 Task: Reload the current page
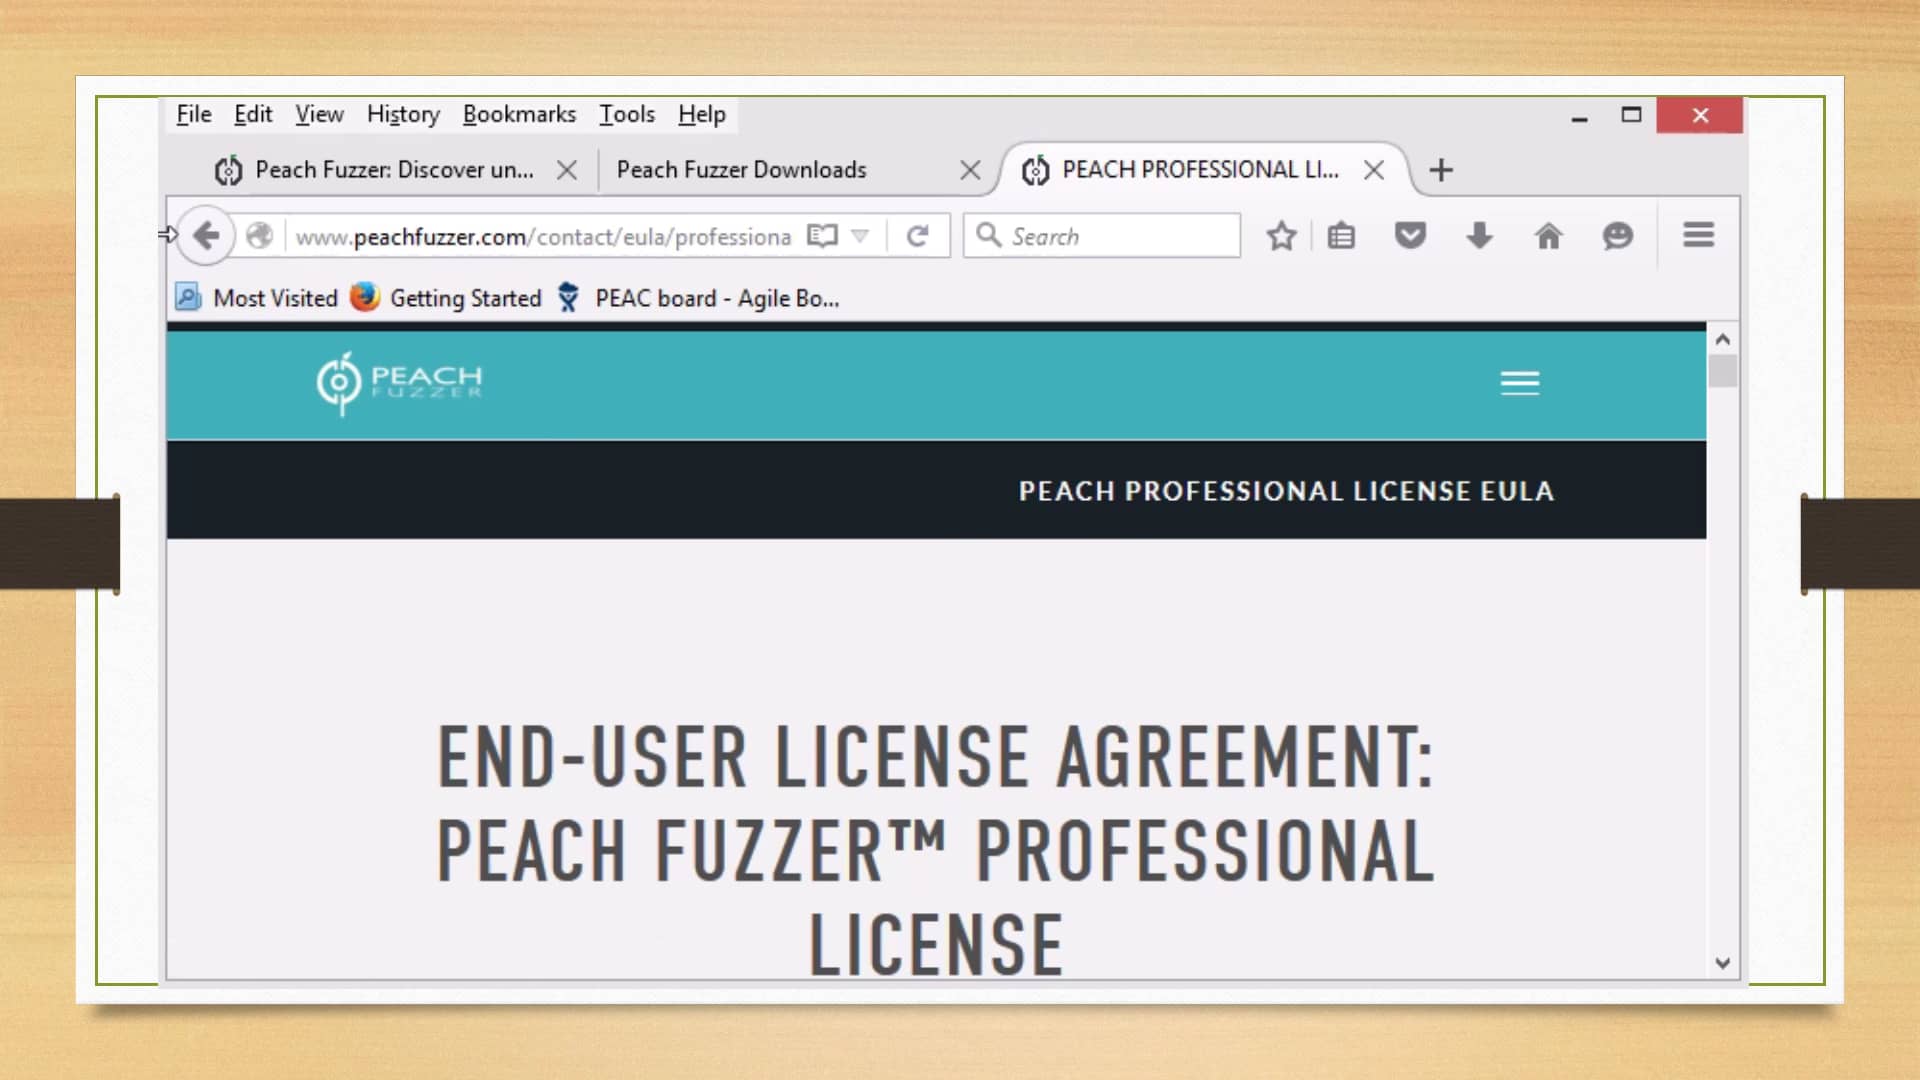click(x=917, y=235)
